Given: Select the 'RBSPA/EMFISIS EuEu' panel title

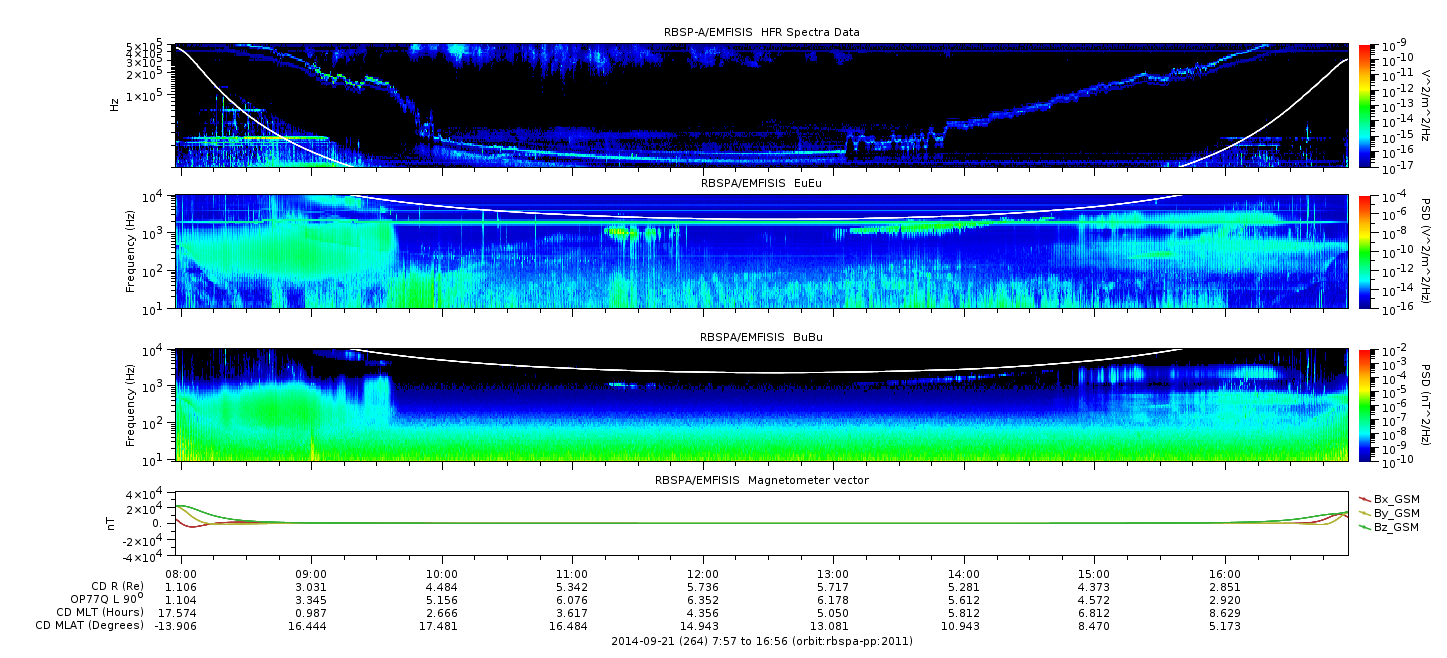Looking at the screenshot, I should [x=761, y=184].
